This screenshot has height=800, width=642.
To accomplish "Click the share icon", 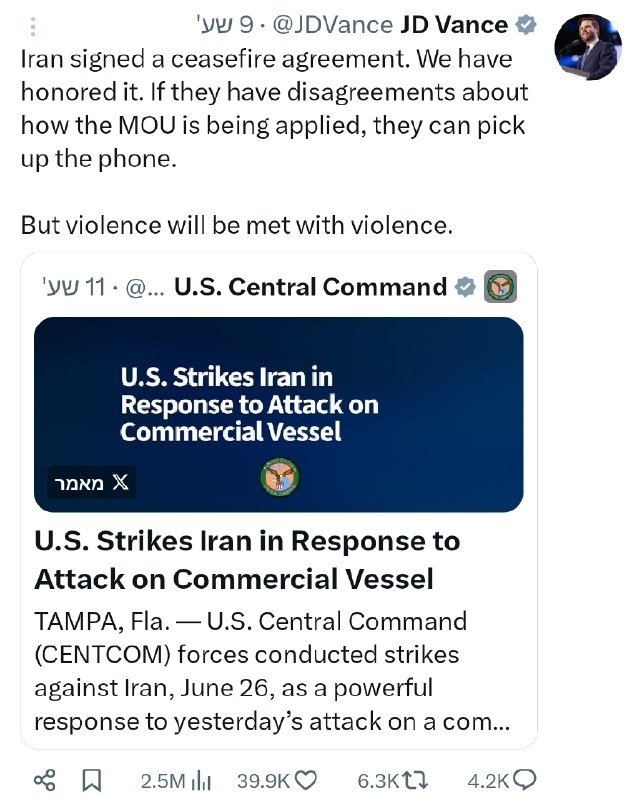I will (x=45, y=780).
